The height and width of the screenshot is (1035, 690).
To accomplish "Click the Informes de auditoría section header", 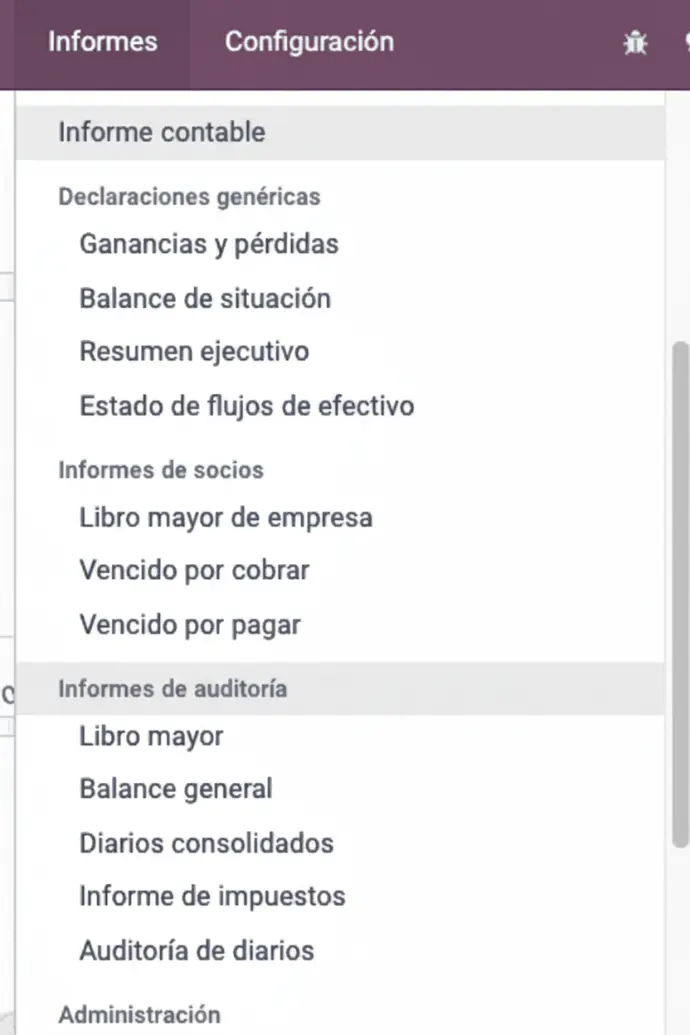I will 173,689.
